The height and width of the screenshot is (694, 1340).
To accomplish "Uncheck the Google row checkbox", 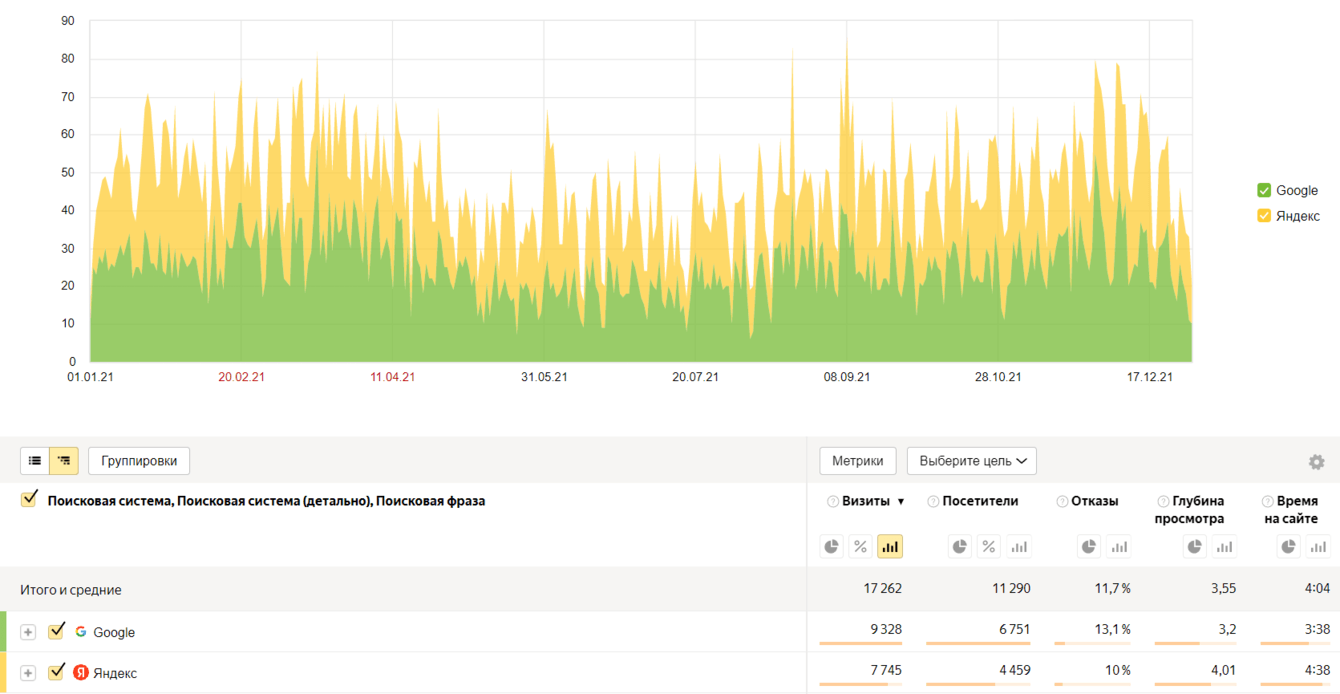I will pos(57,631).
